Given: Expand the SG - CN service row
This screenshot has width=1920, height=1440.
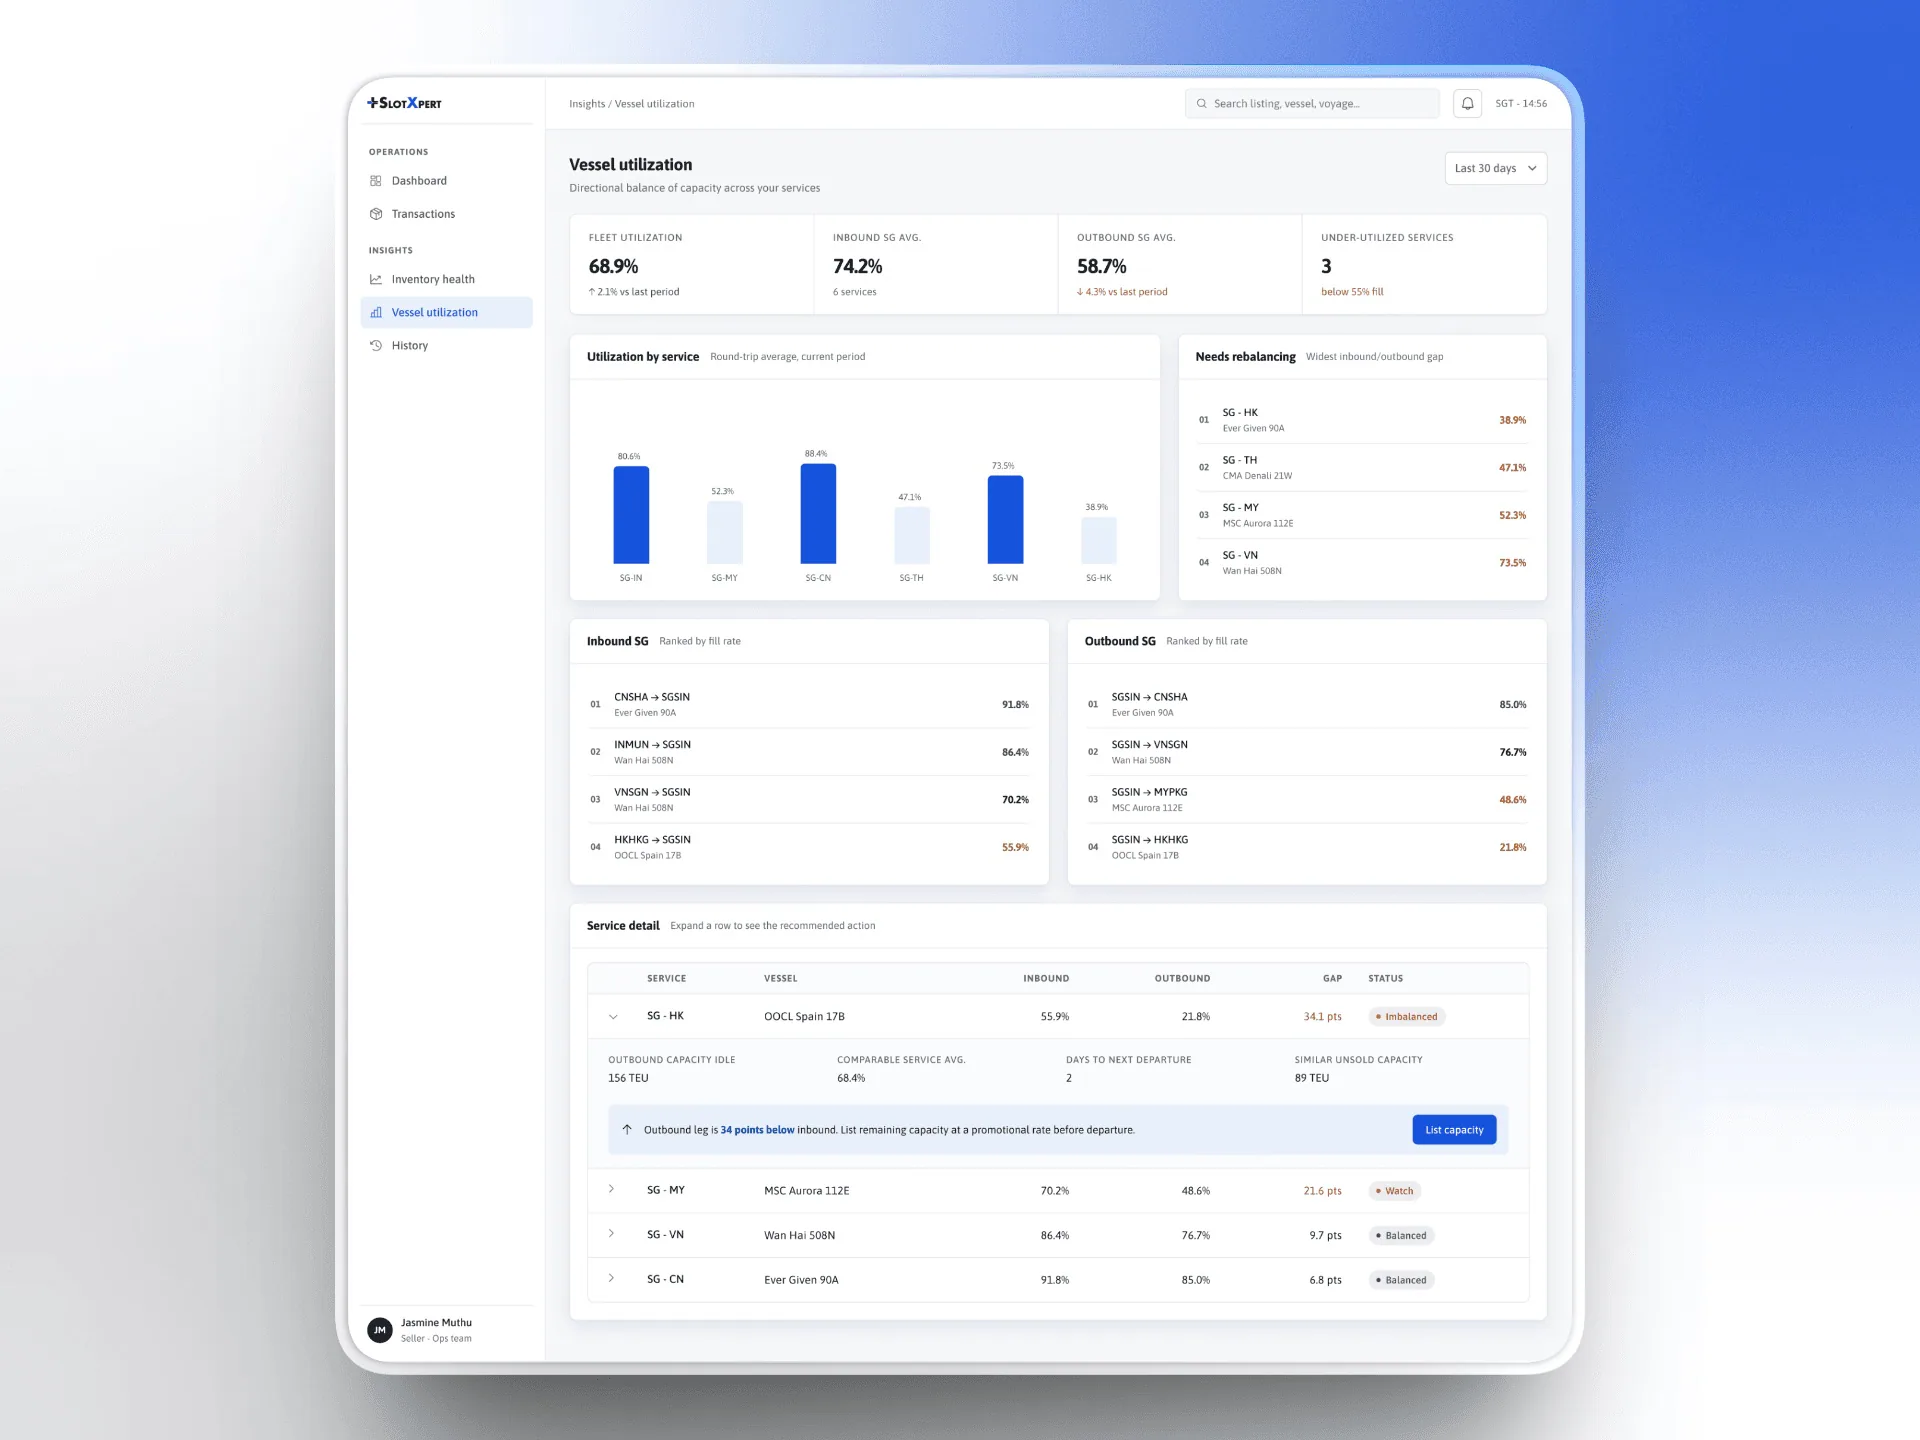Looking at the screenshot, I should point(612,1278).
